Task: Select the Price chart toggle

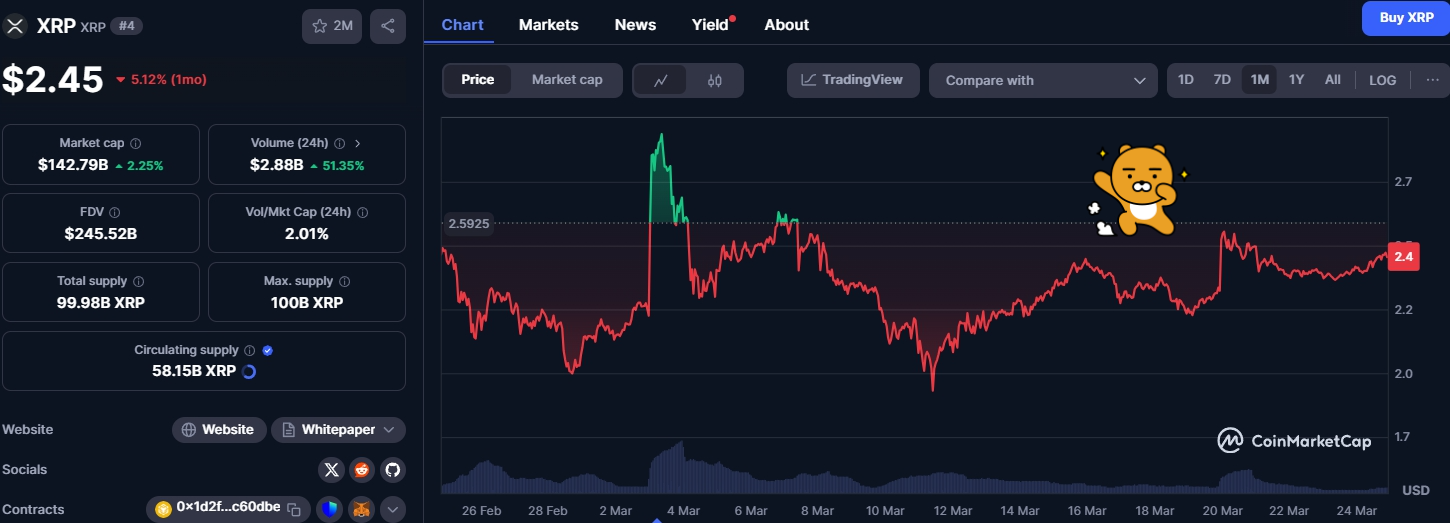Action: (x=478, y=80)
